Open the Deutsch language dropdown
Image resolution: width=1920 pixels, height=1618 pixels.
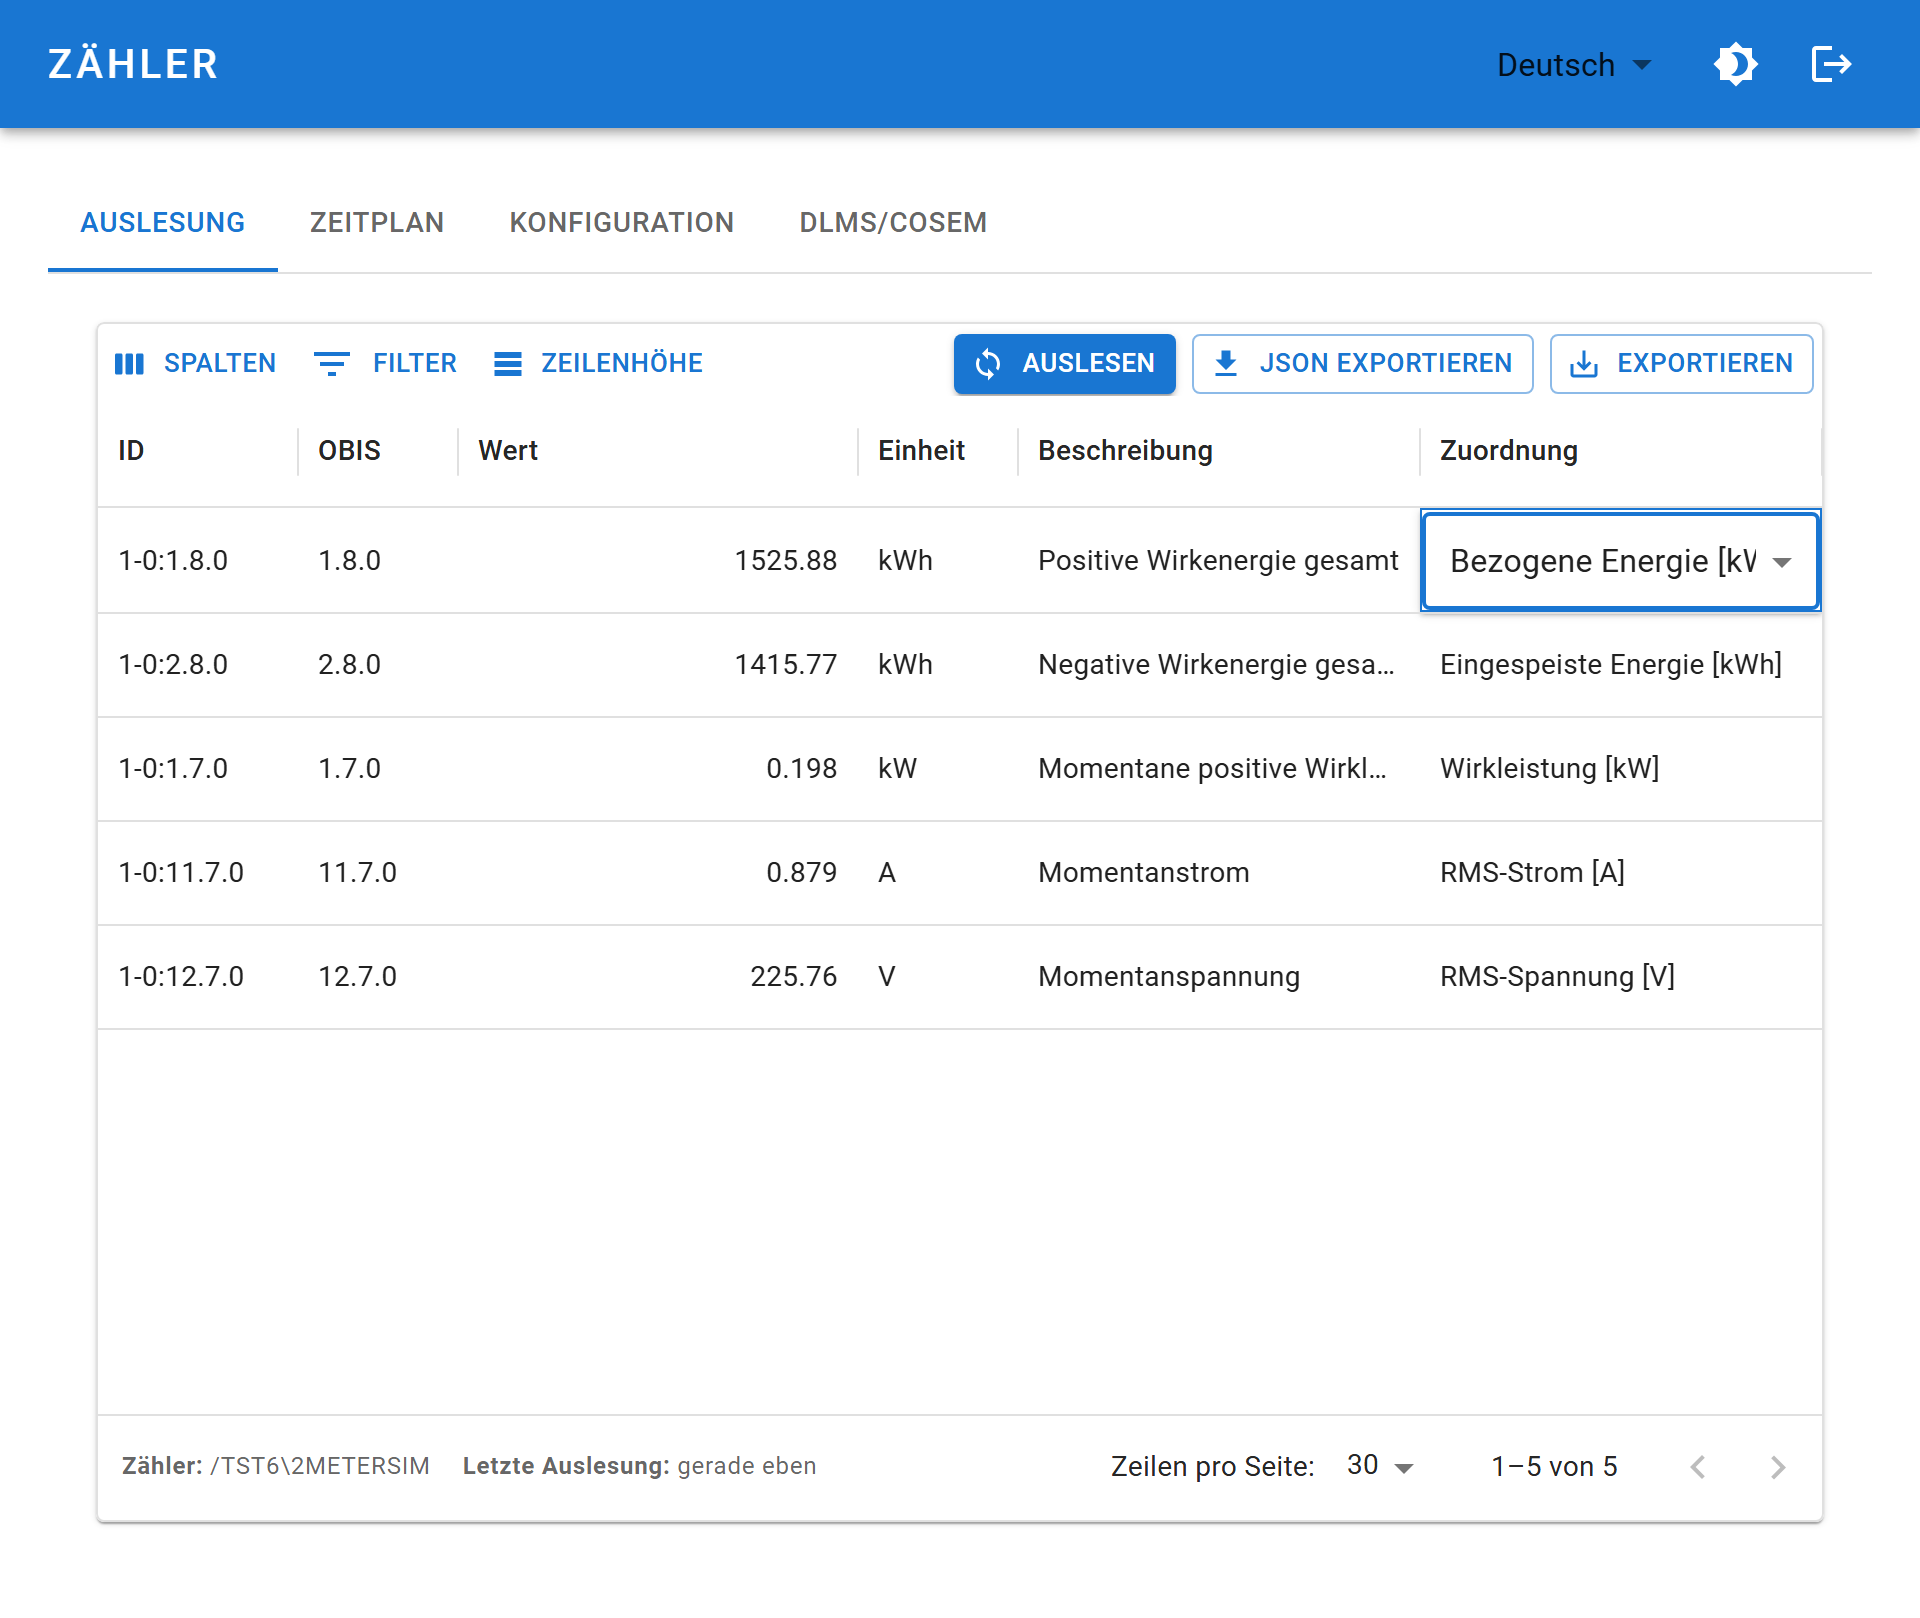tap(1574, 65)
